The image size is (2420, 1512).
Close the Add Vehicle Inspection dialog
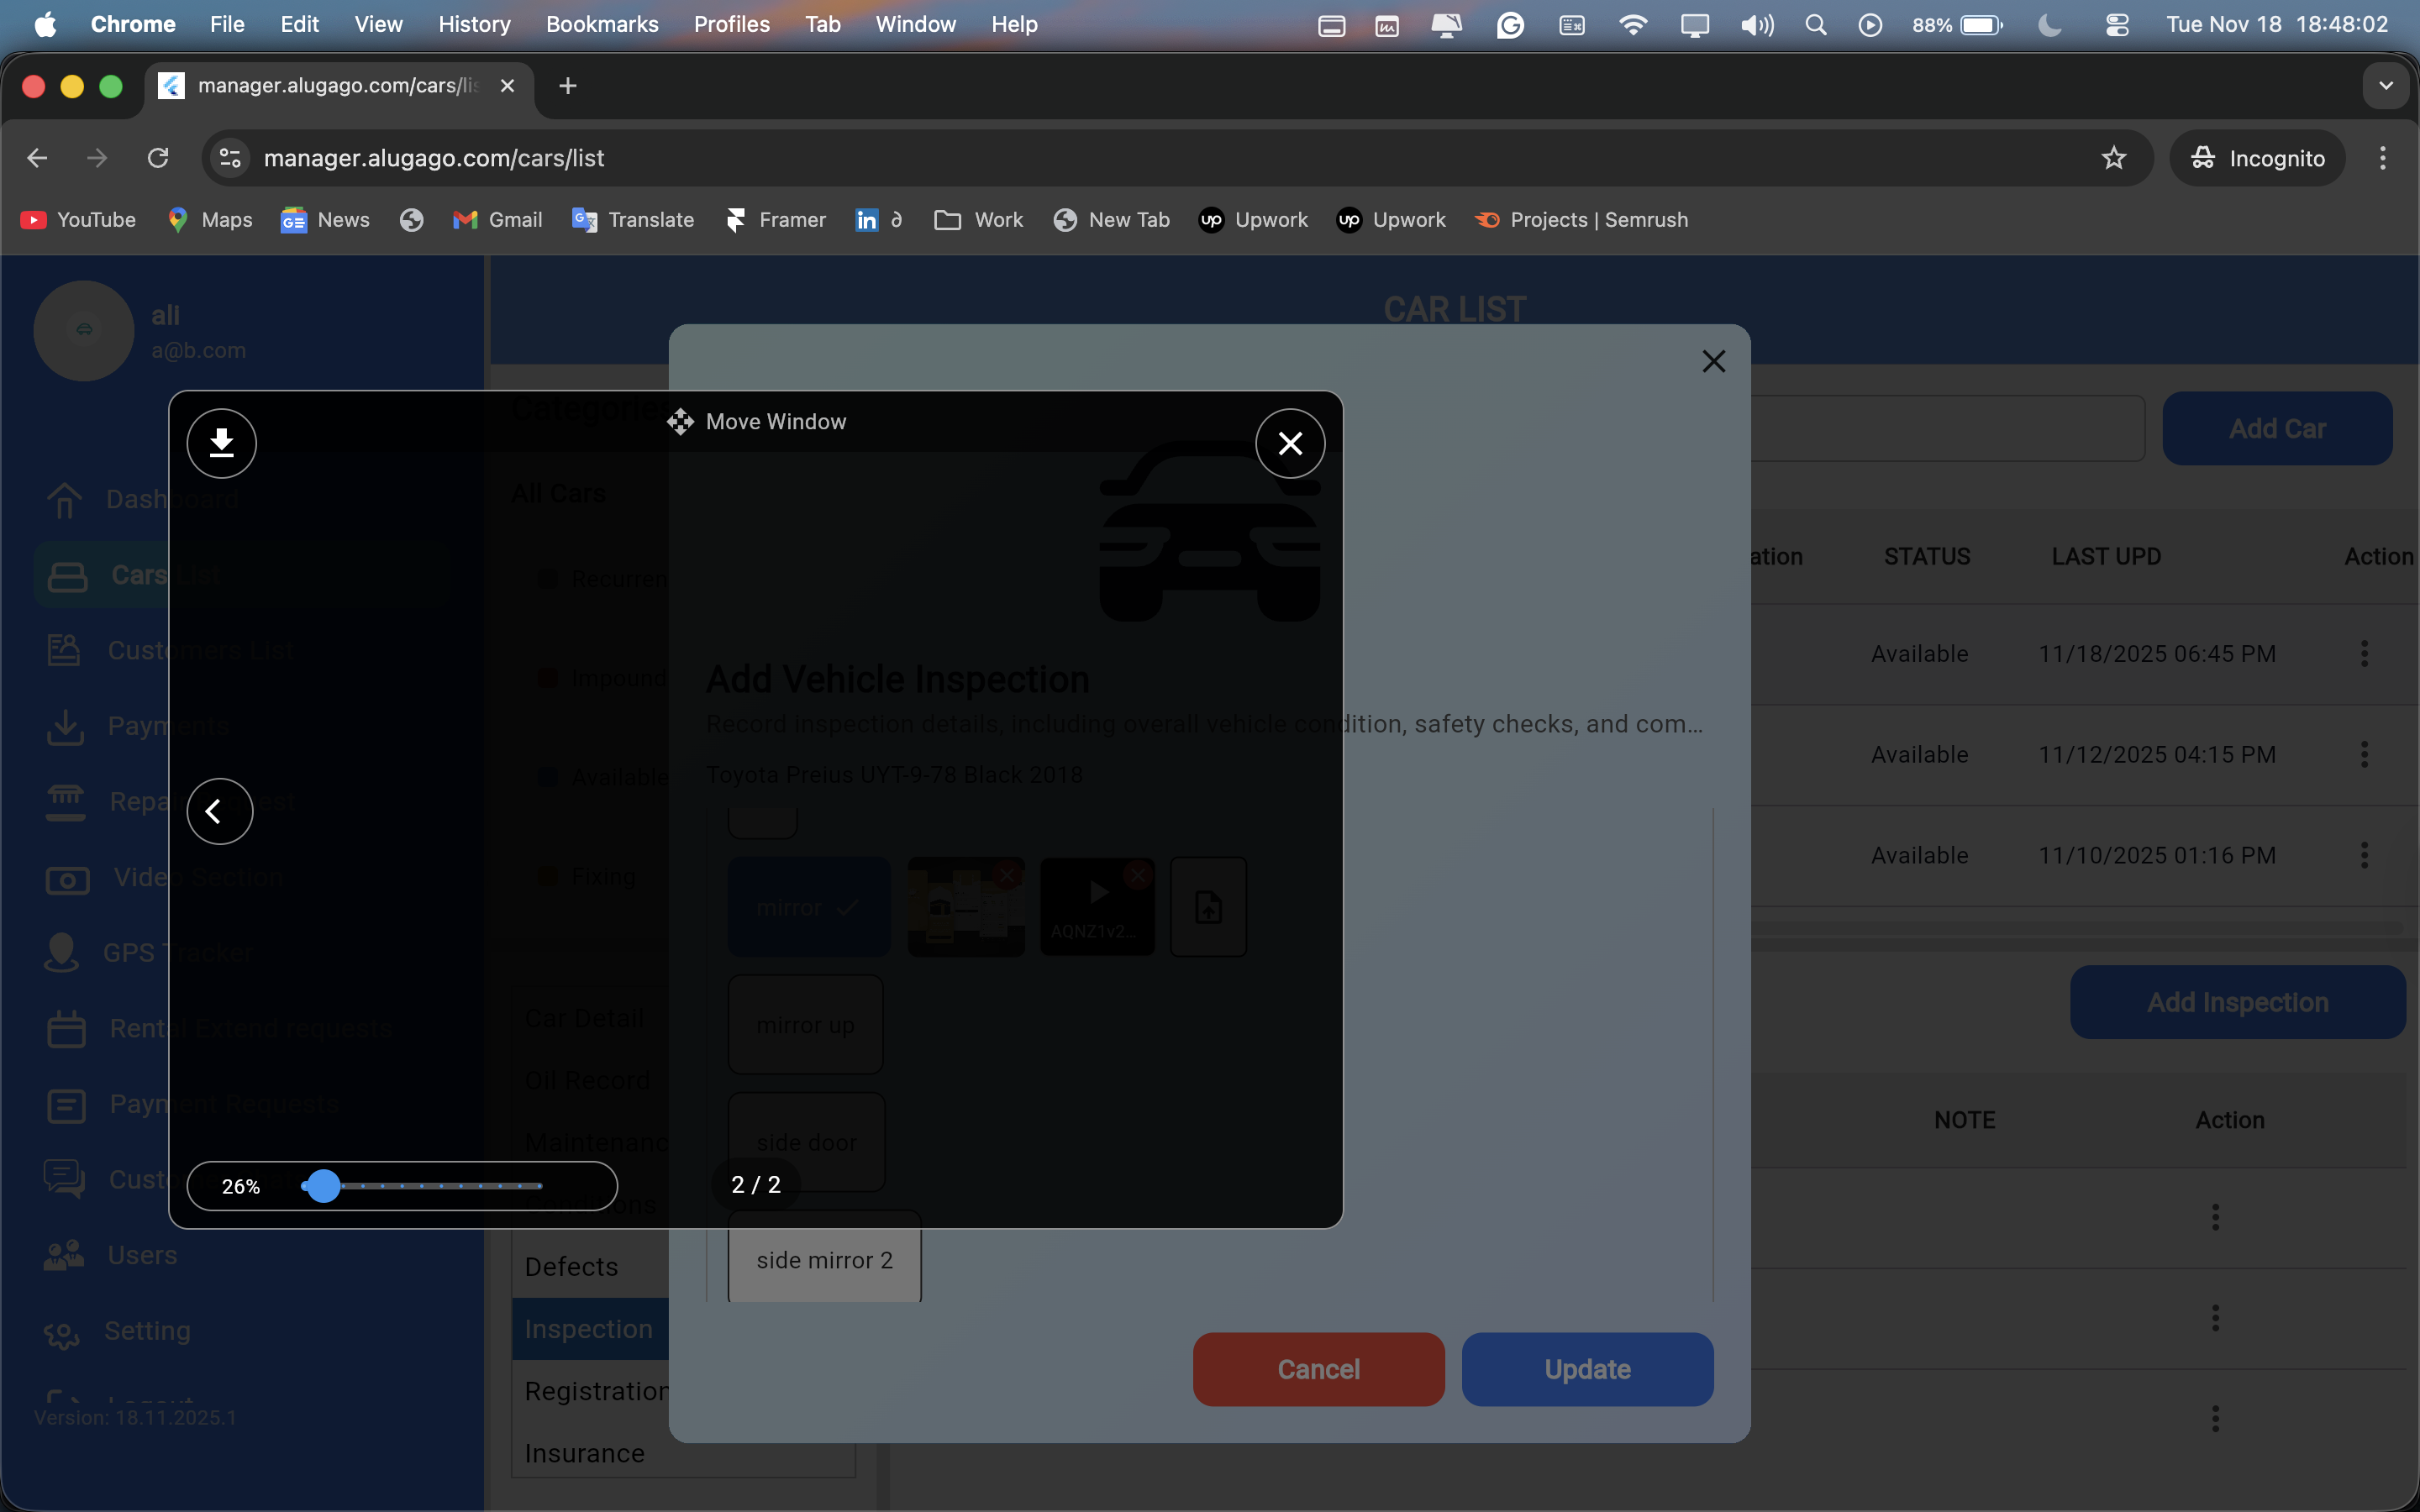pyautogui.click(x=1713, y=361)
